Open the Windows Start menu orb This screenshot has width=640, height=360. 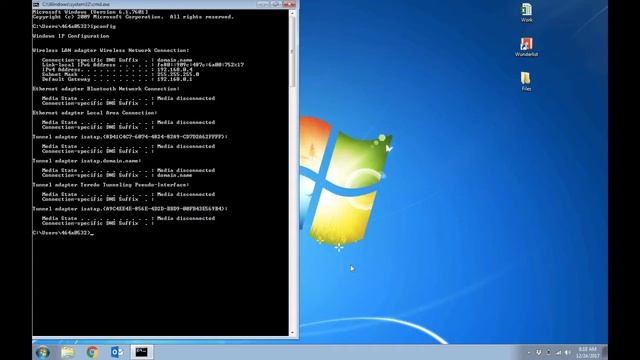(x=43, y=352)
